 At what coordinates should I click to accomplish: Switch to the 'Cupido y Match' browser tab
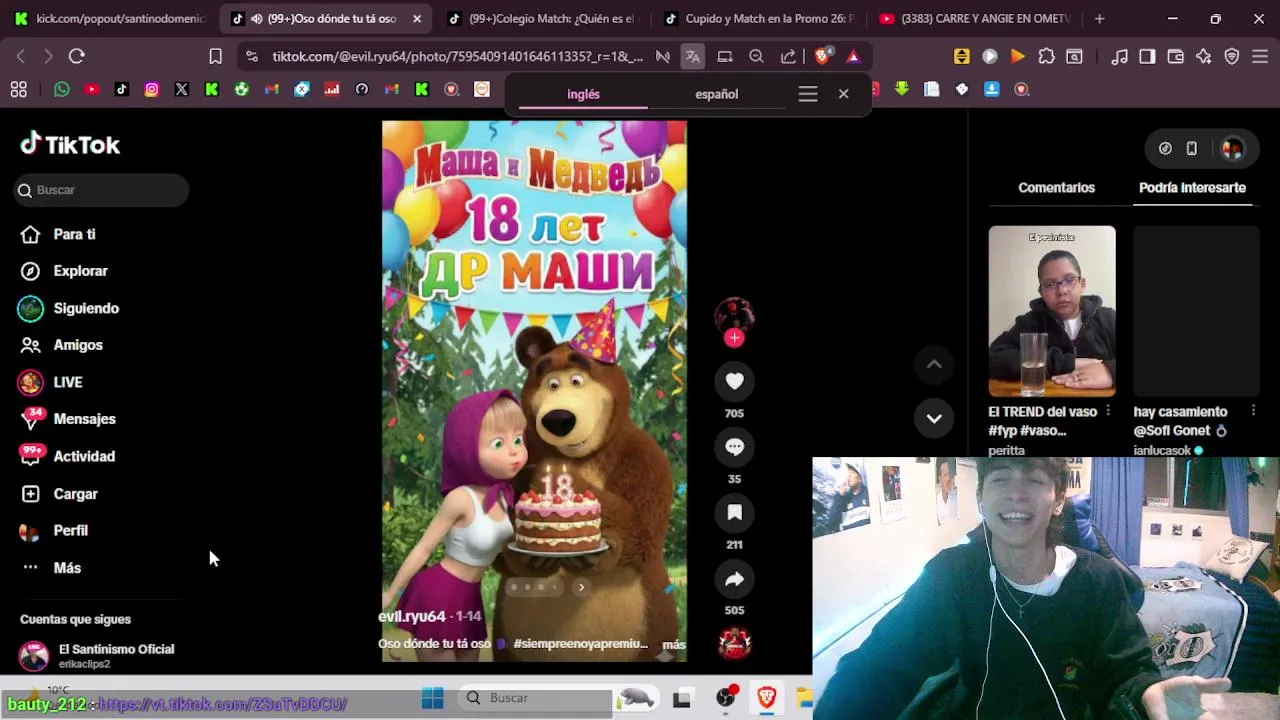point(758,18)
